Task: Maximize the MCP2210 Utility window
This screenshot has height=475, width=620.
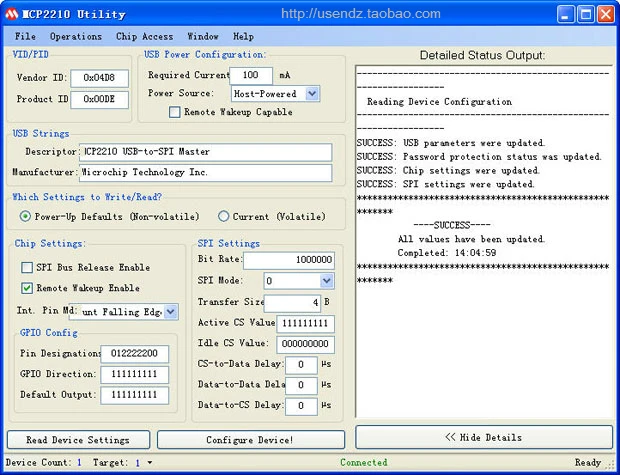Action: tap(587, 14)
